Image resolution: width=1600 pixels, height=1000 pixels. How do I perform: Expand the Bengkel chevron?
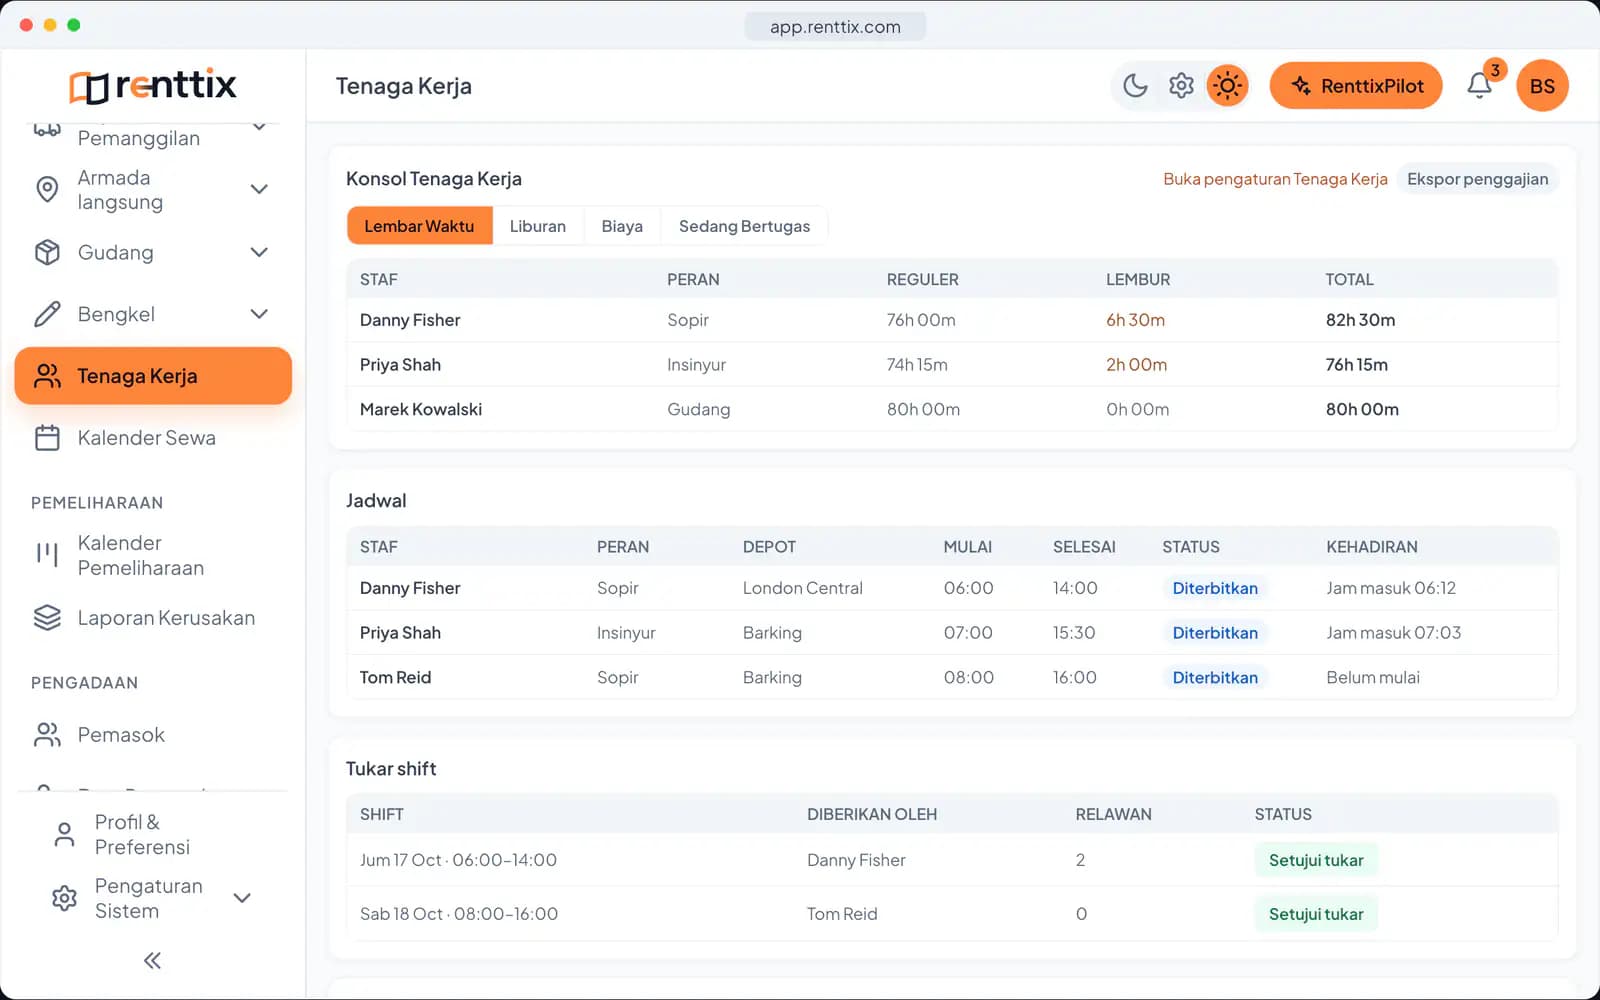point(259,314)
